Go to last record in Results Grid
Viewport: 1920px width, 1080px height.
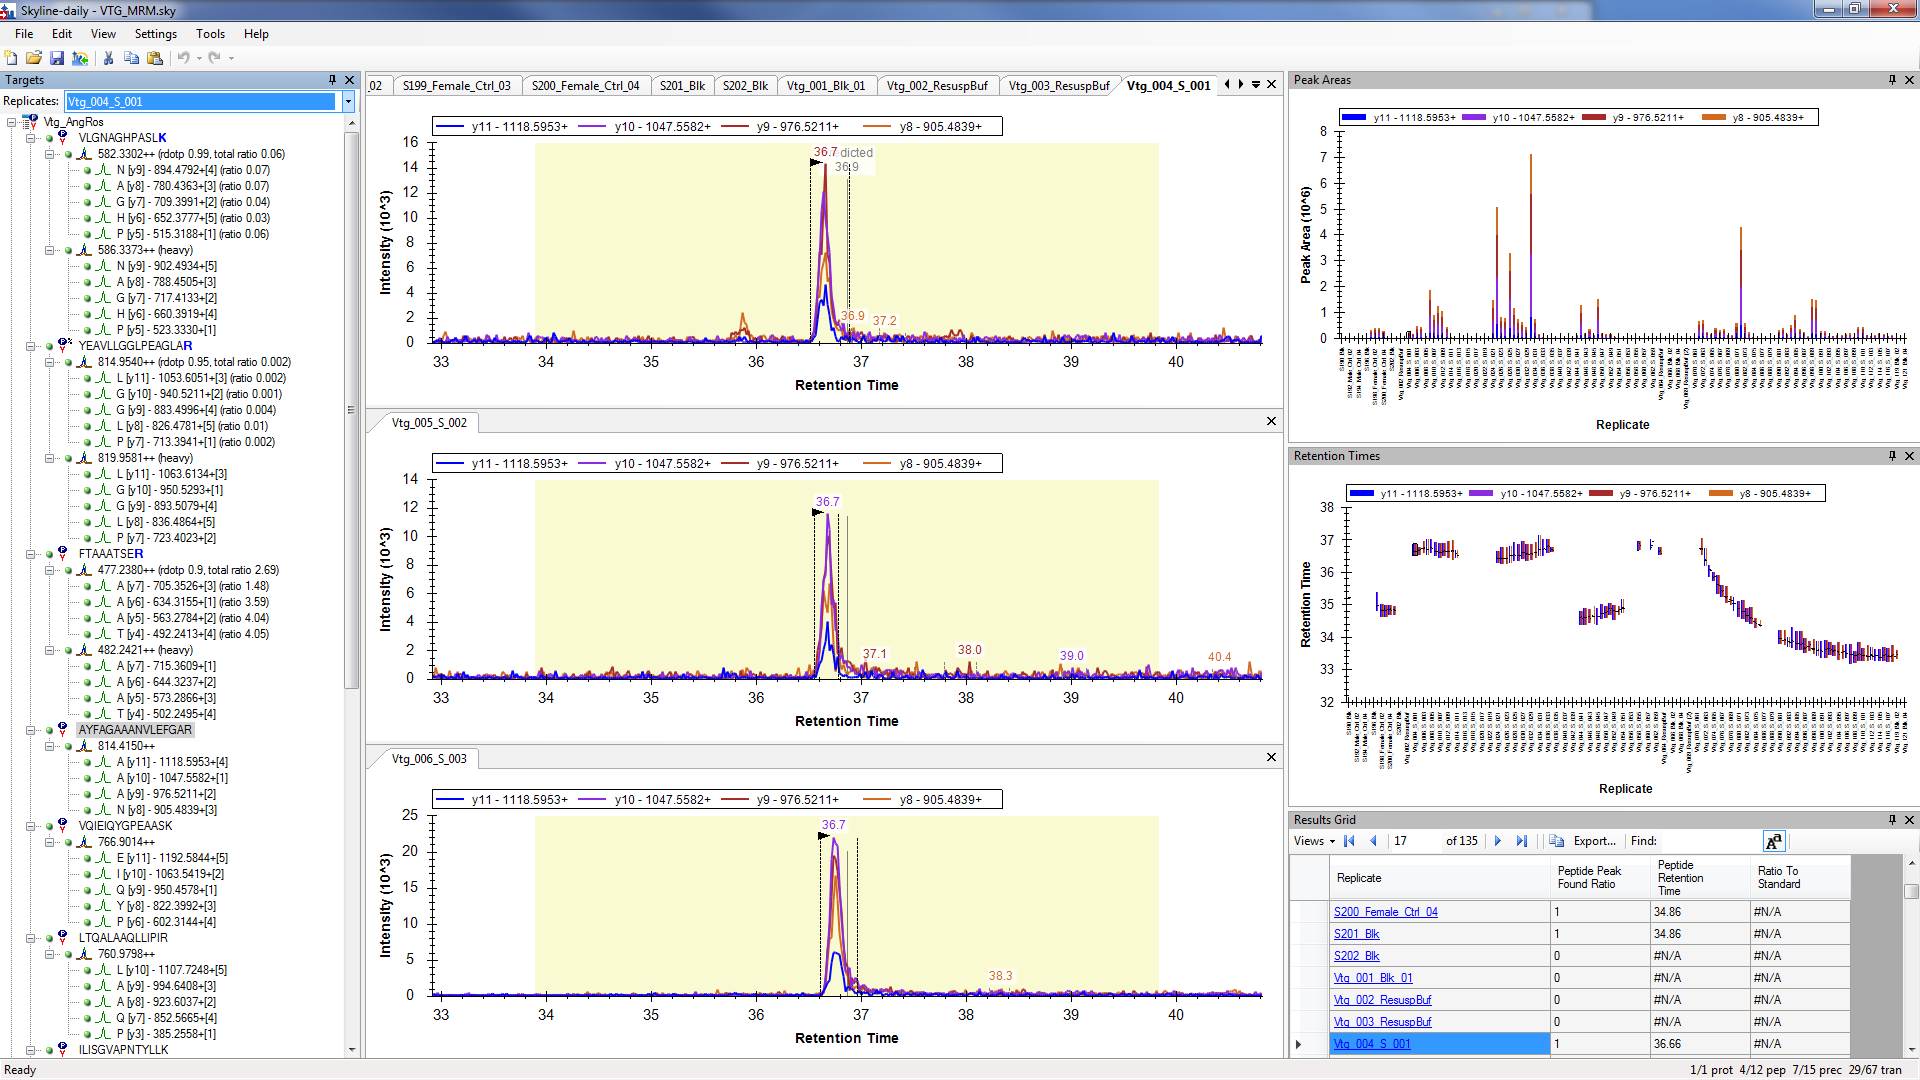click(1522, 841)
